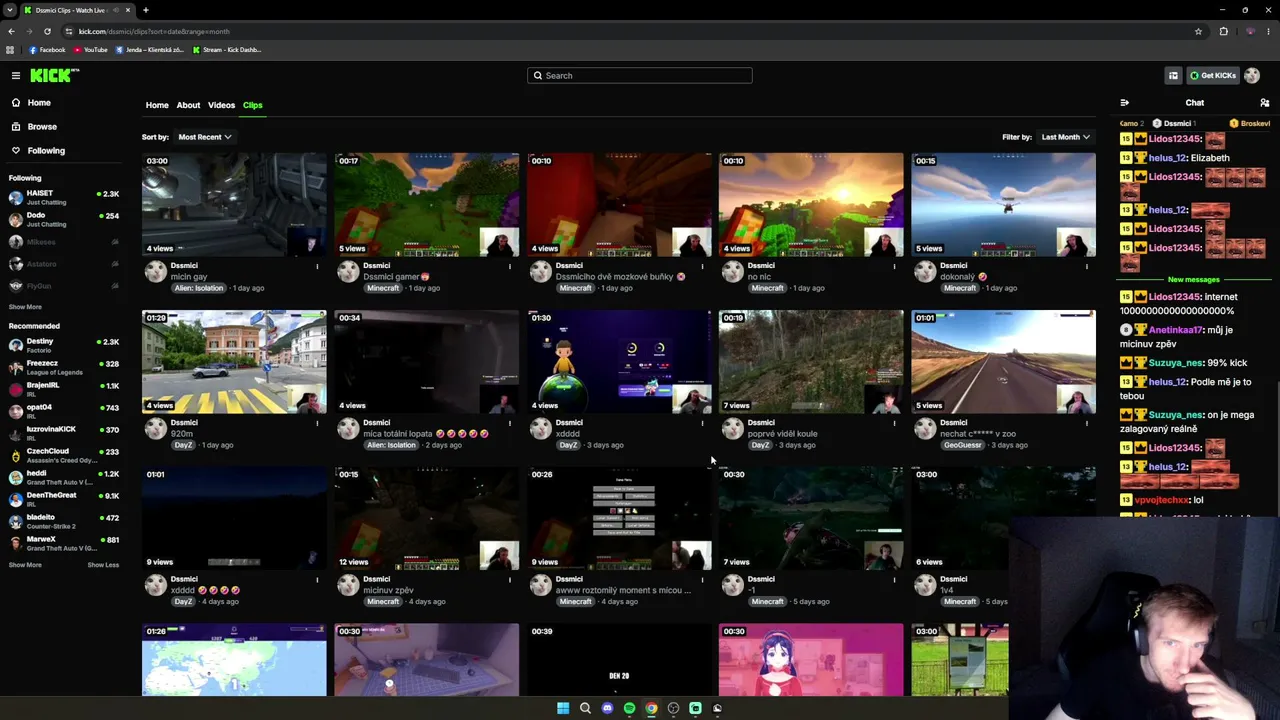
Task: Click username Anetinkaa17 in chat
Action: pos(1176,330)
